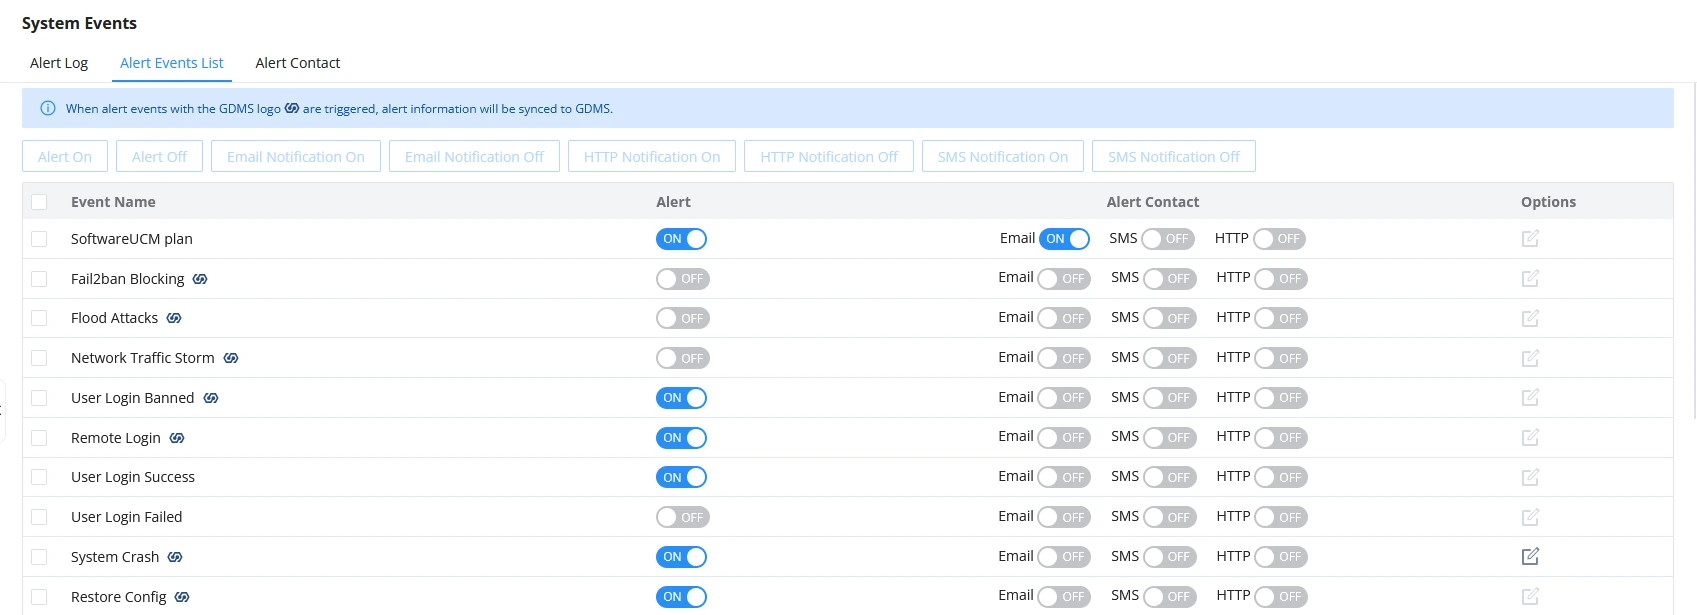Edit the SoftwareUCM plan alert options
This screenshot has height=615, width=1697.
pyautogui.click(x=1530, y=239)
